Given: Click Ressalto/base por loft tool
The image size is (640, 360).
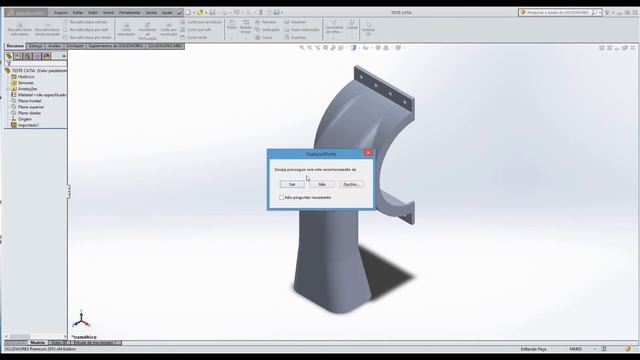Looking at the screenshot, I should [86, 30].
